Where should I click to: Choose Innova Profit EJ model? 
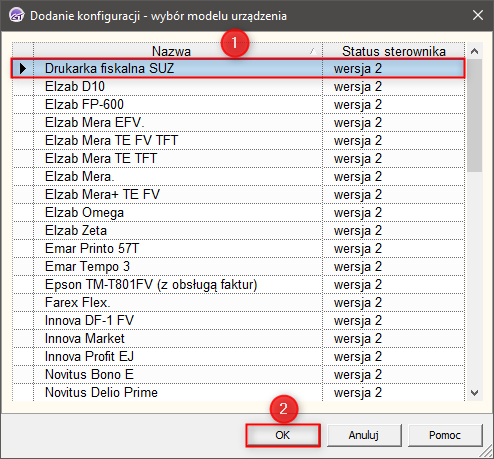coord(239,357)
